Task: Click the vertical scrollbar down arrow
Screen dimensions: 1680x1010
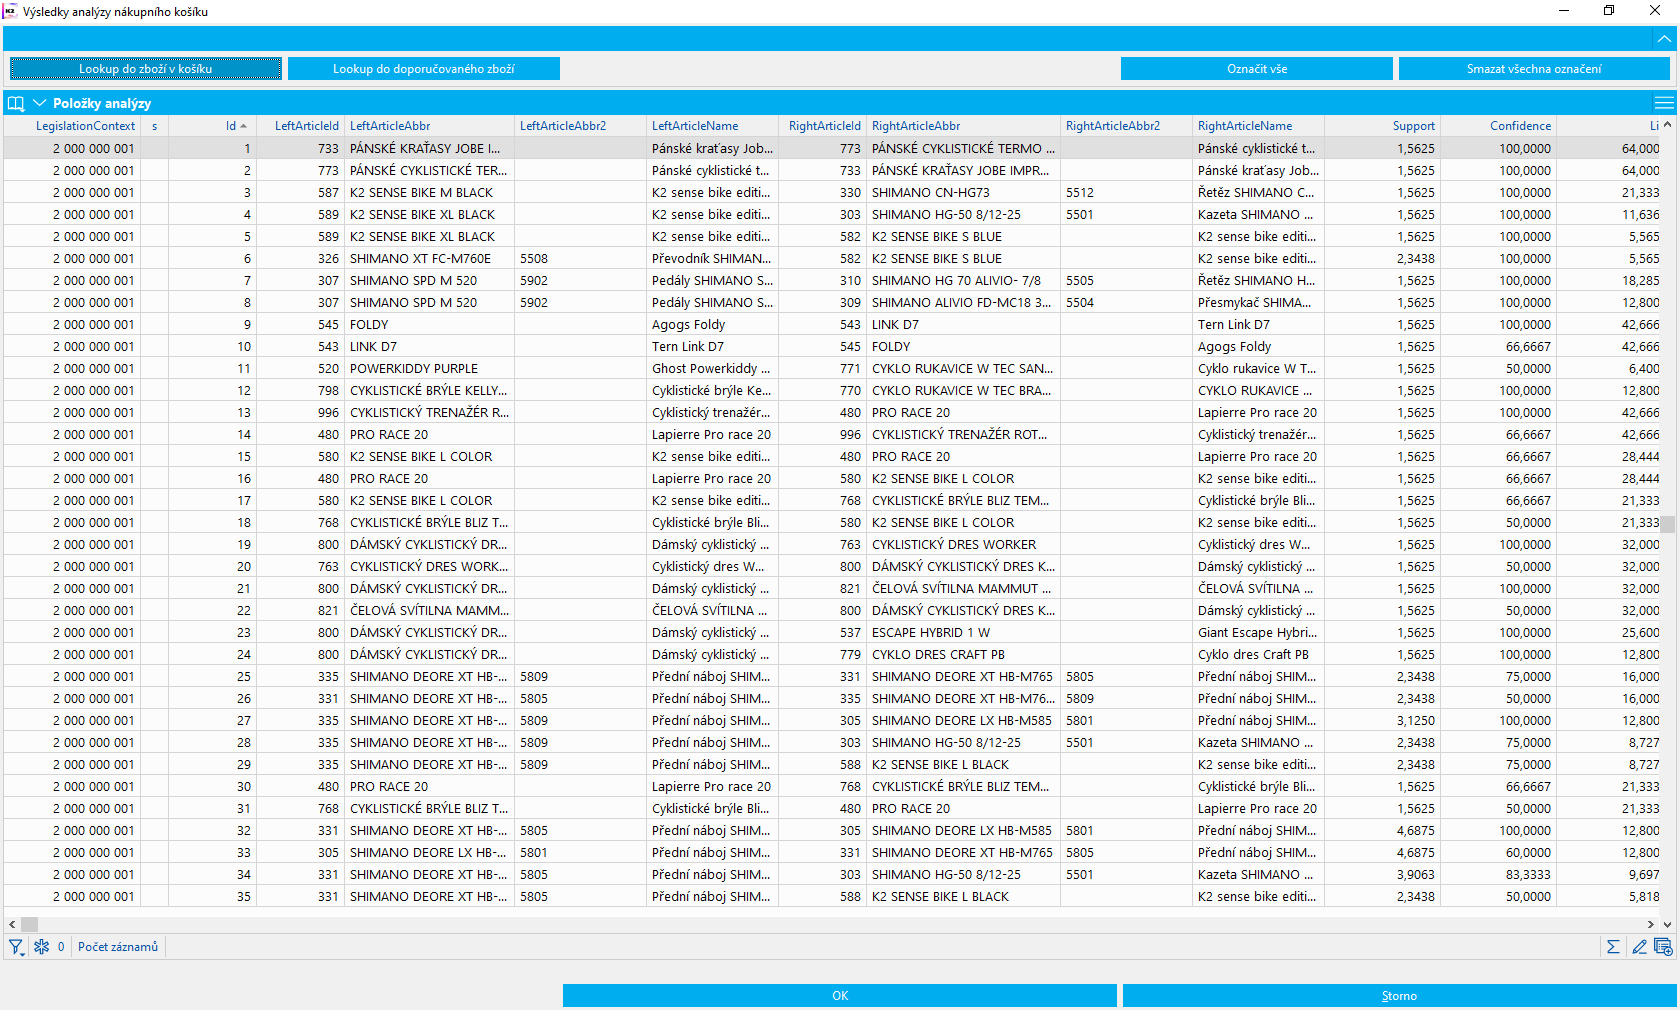Action: click(x=1668, y=924)
